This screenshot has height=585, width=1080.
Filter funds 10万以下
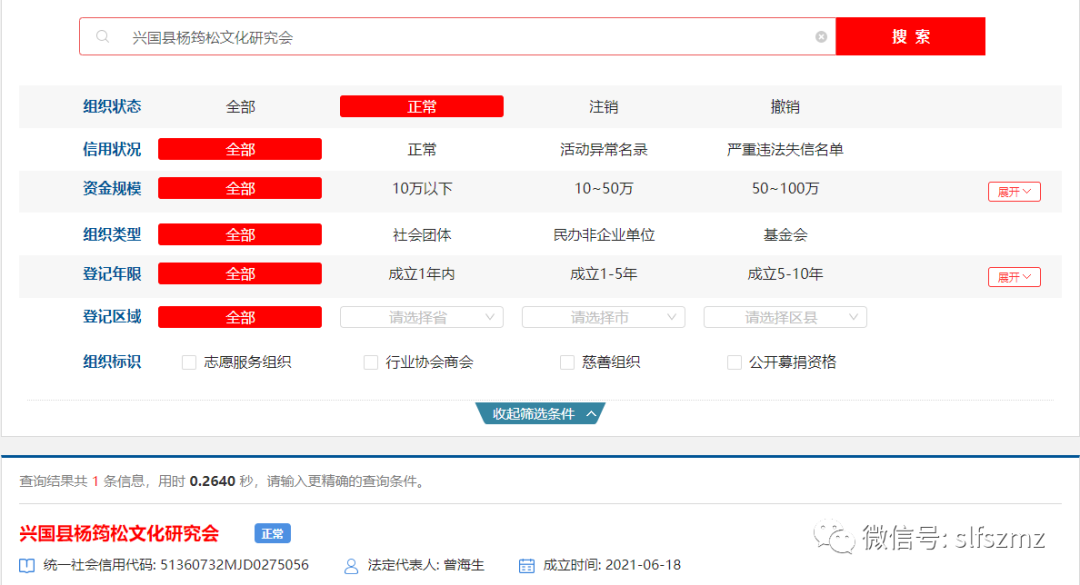422,189
